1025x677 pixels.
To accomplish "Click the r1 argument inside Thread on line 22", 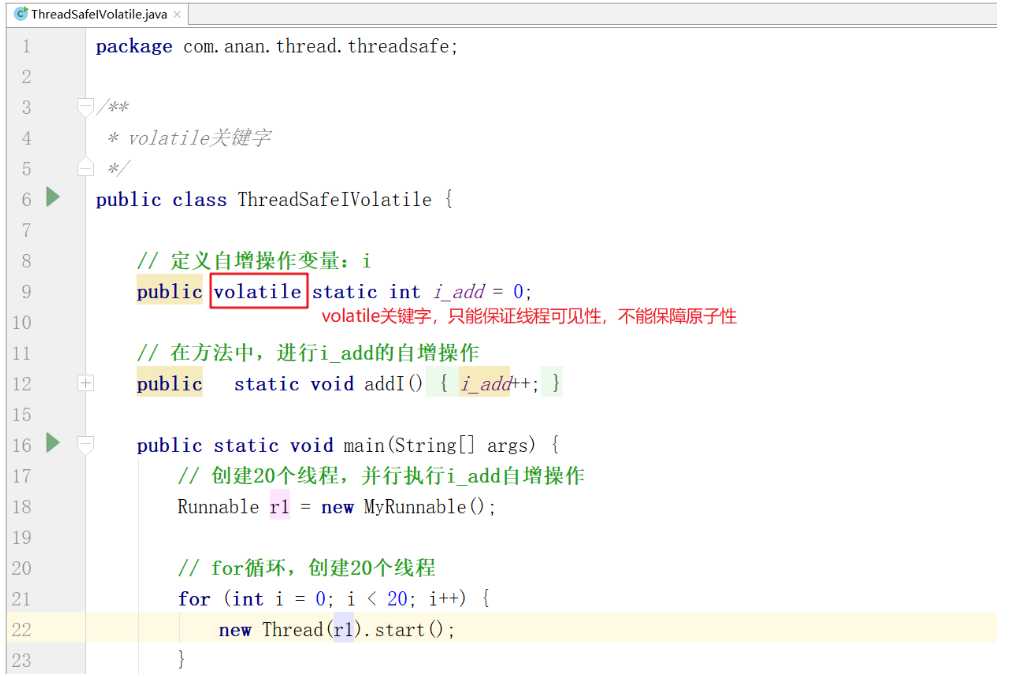I will [343, 629].
